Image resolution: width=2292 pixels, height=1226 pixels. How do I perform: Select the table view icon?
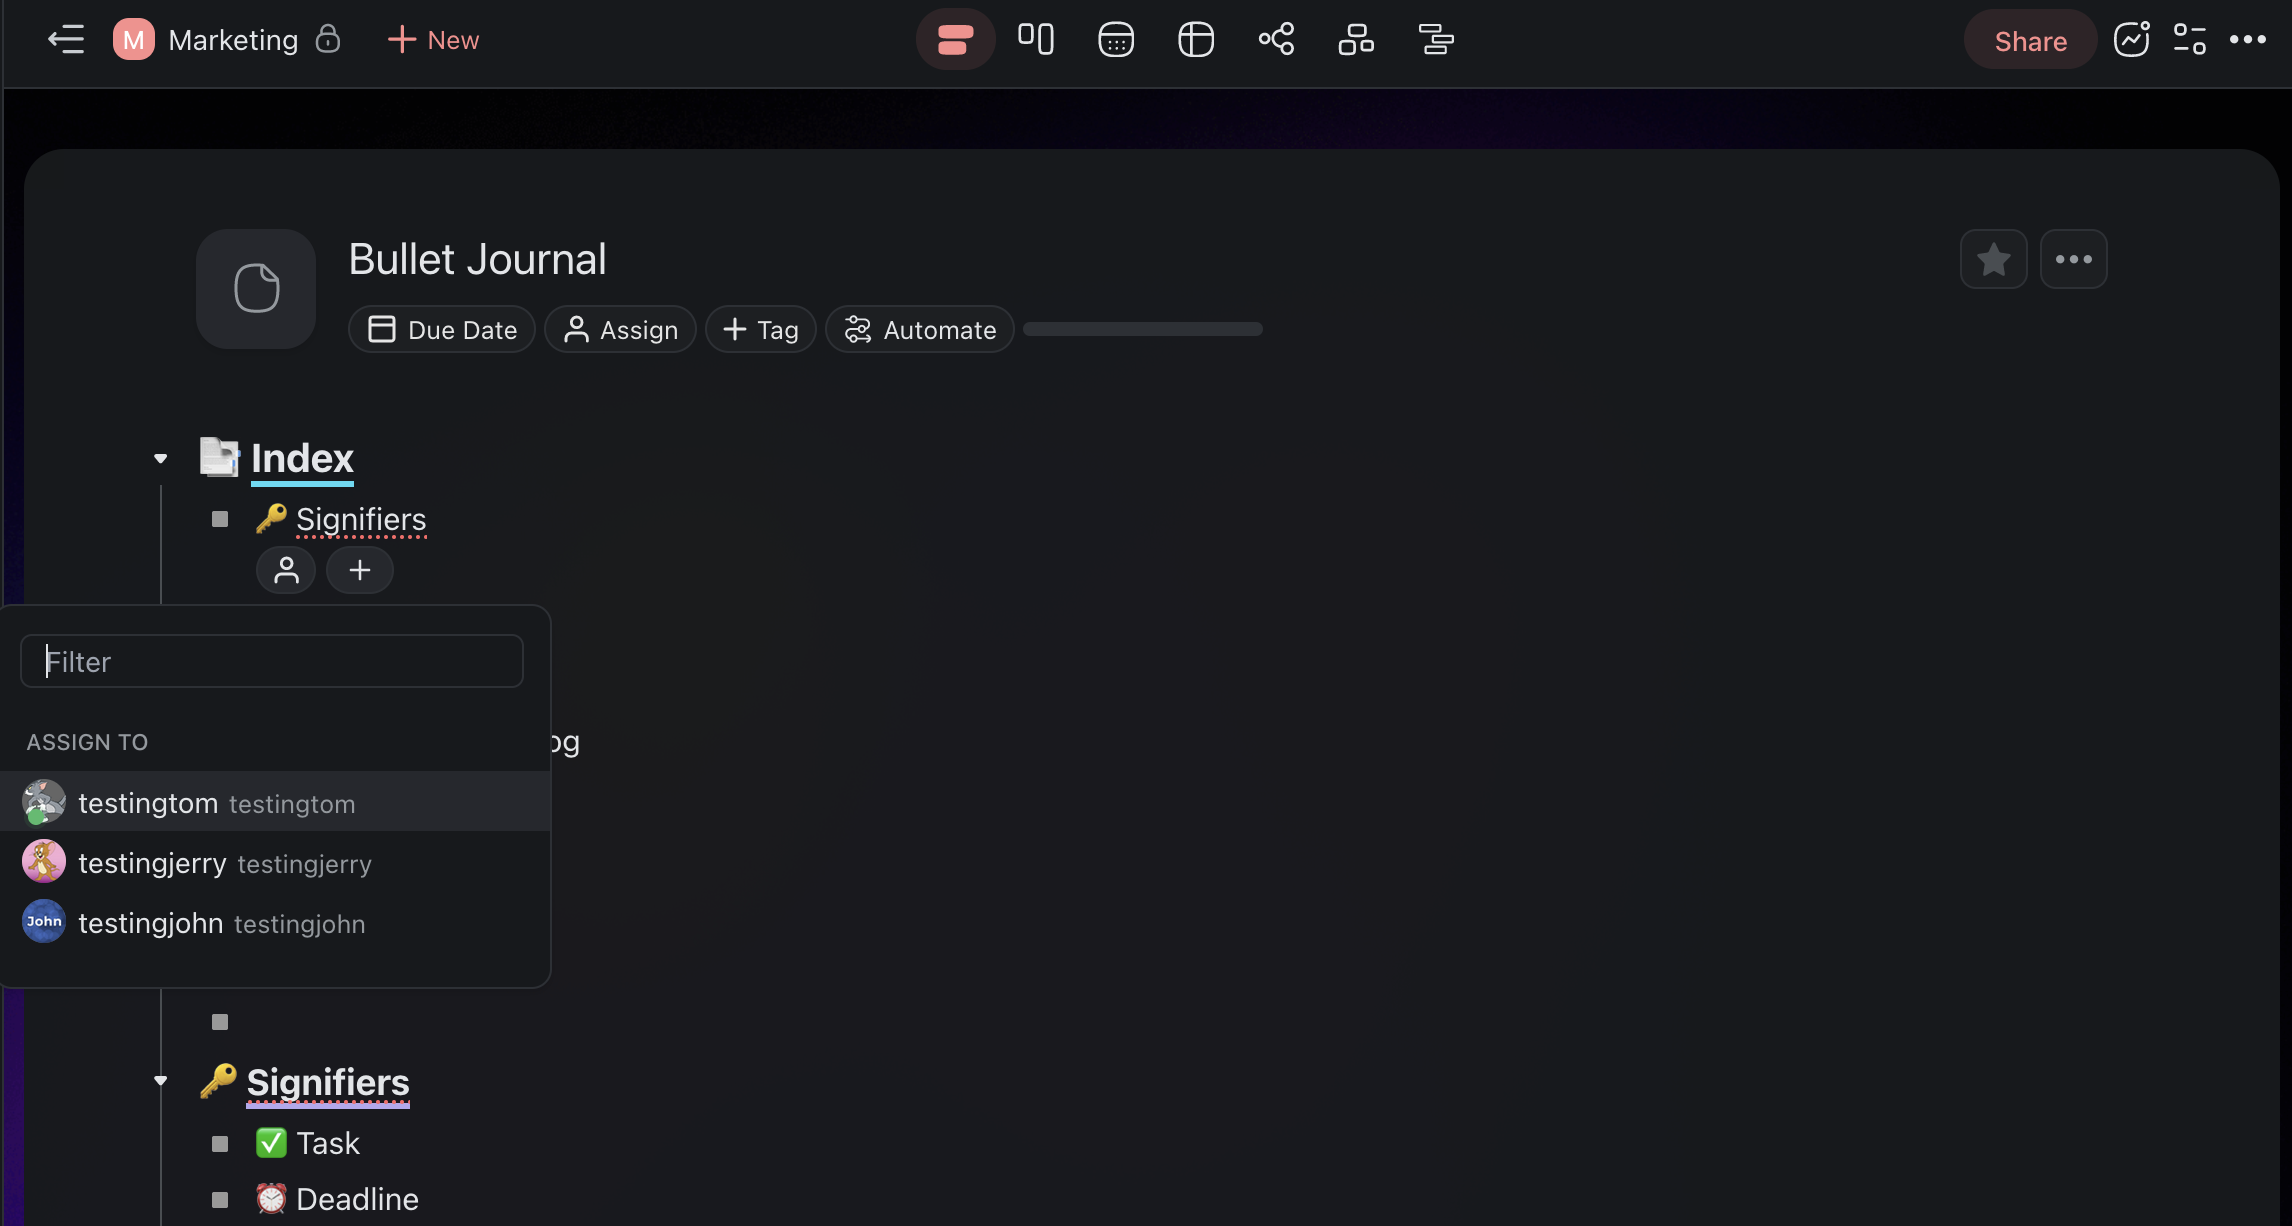1196,40
